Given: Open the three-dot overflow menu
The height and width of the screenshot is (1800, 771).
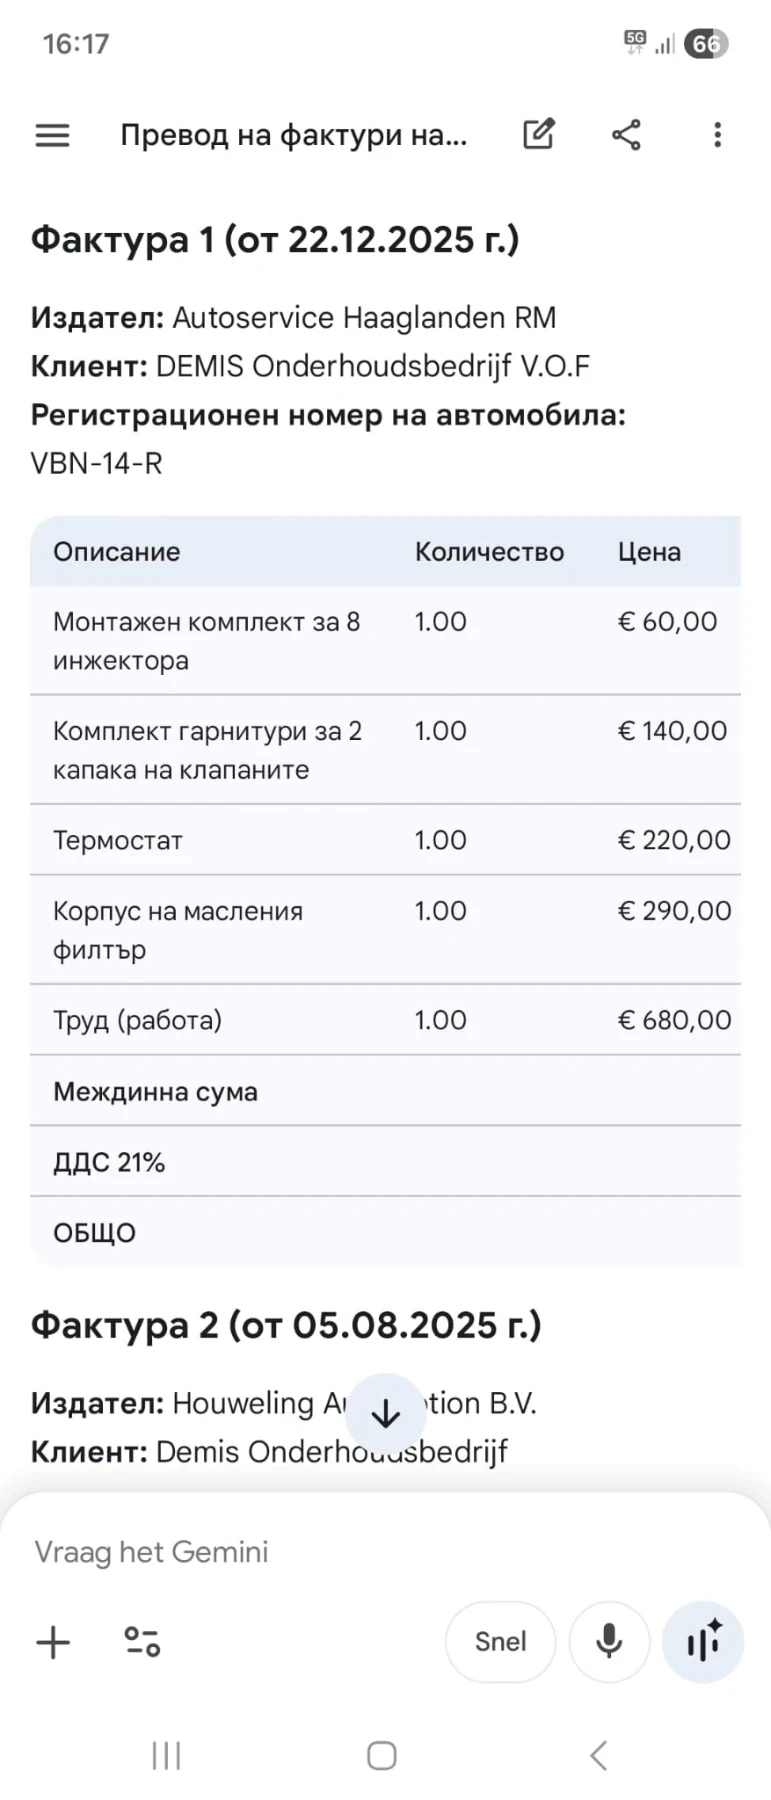Looking at the screenshot, I should click(717, 135).
